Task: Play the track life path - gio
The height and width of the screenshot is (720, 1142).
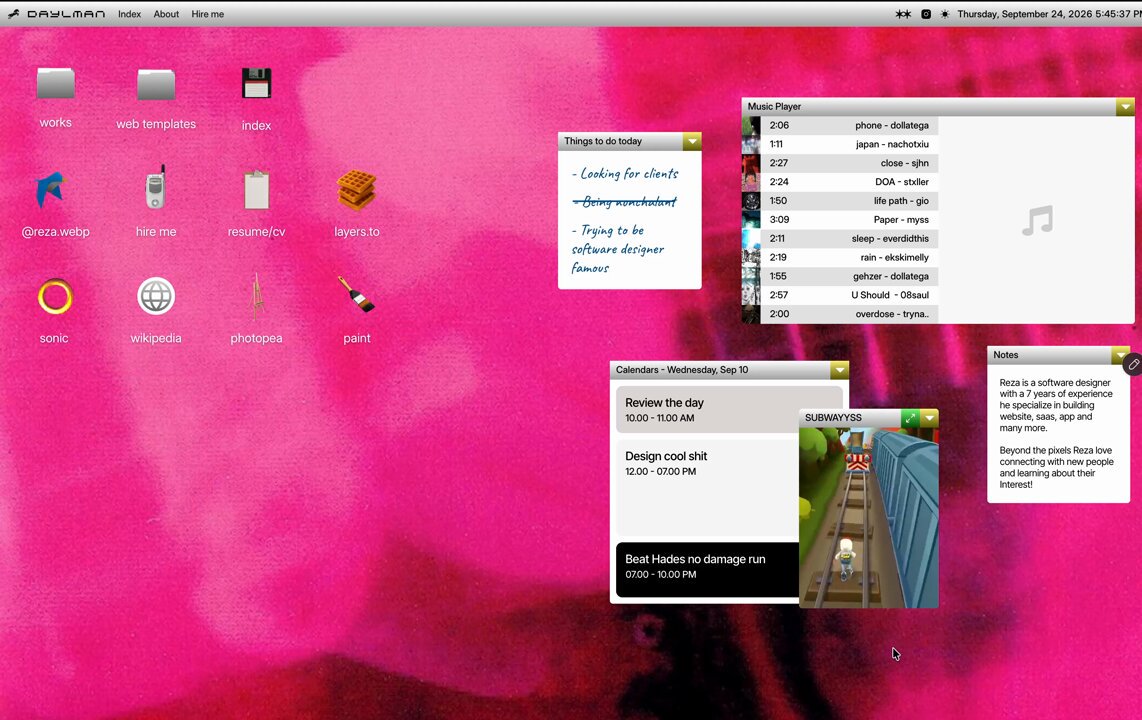Action: [840, 201]
